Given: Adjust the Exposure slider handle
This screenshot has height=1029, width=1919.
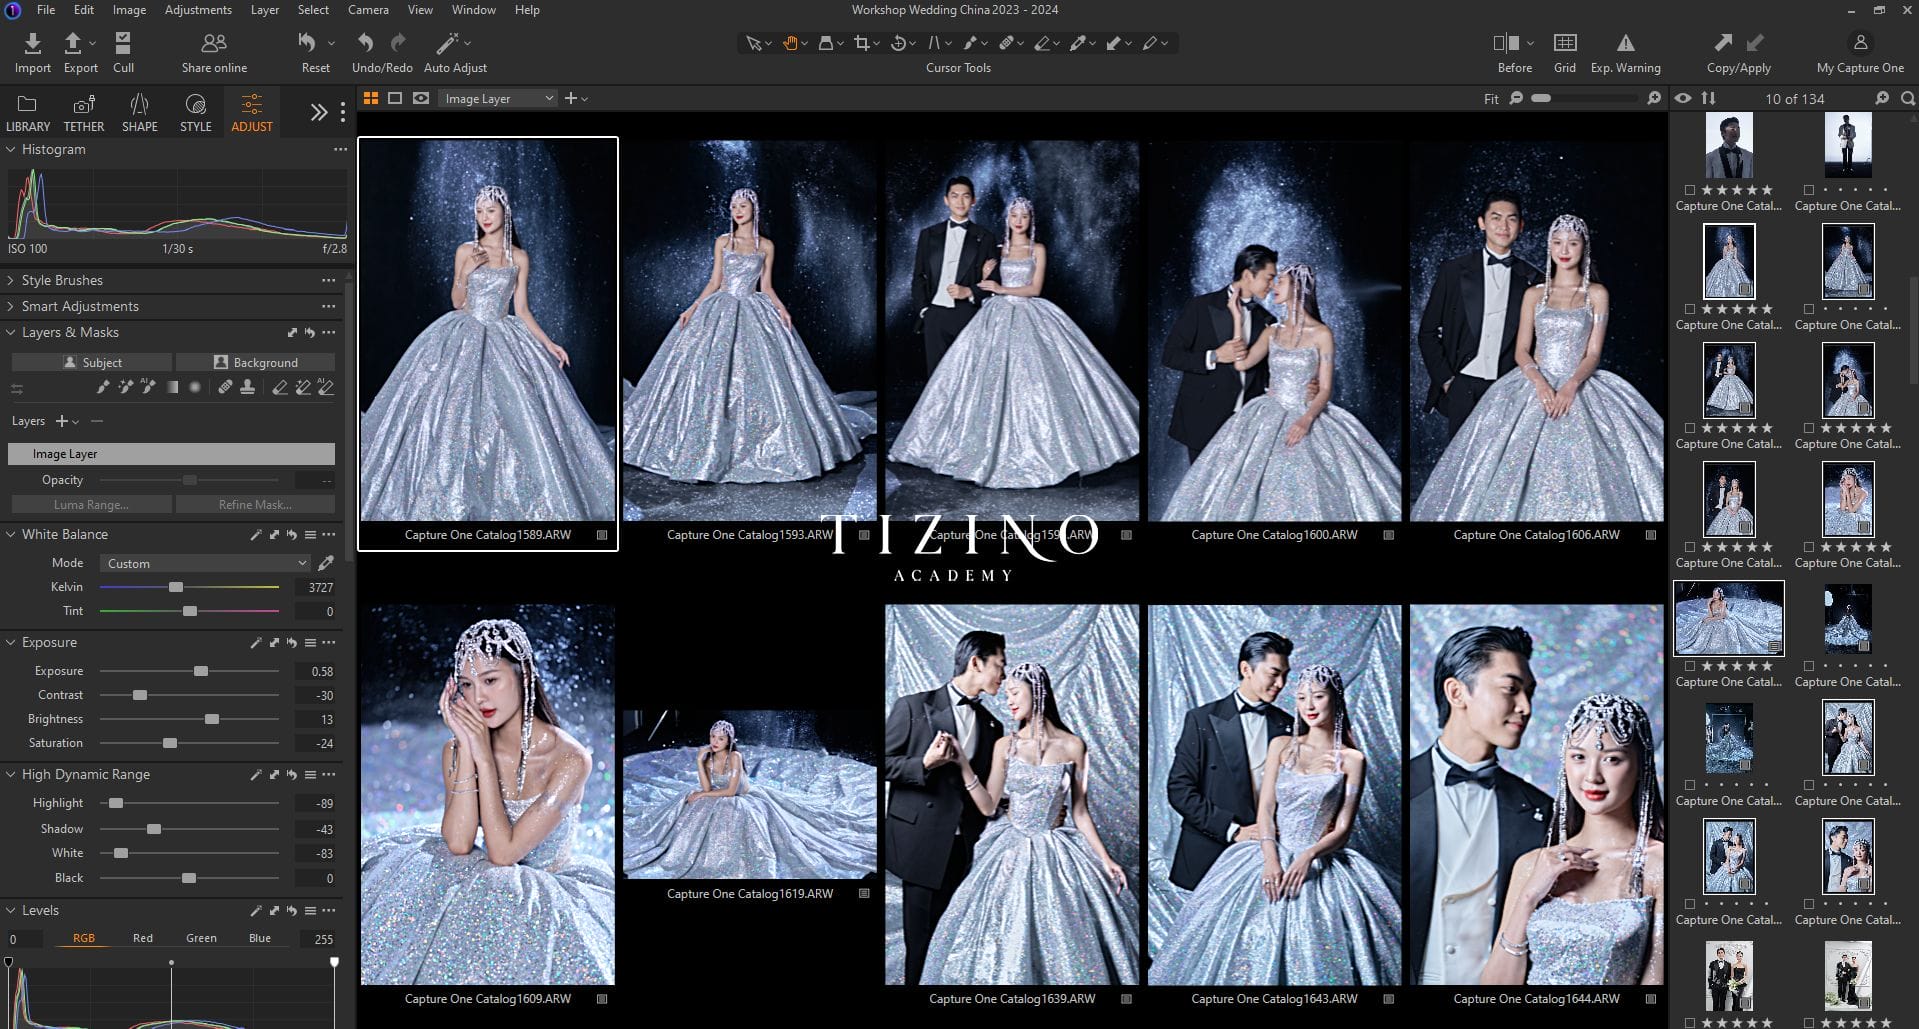Looking at the screenshot, I should click(201, 671).
